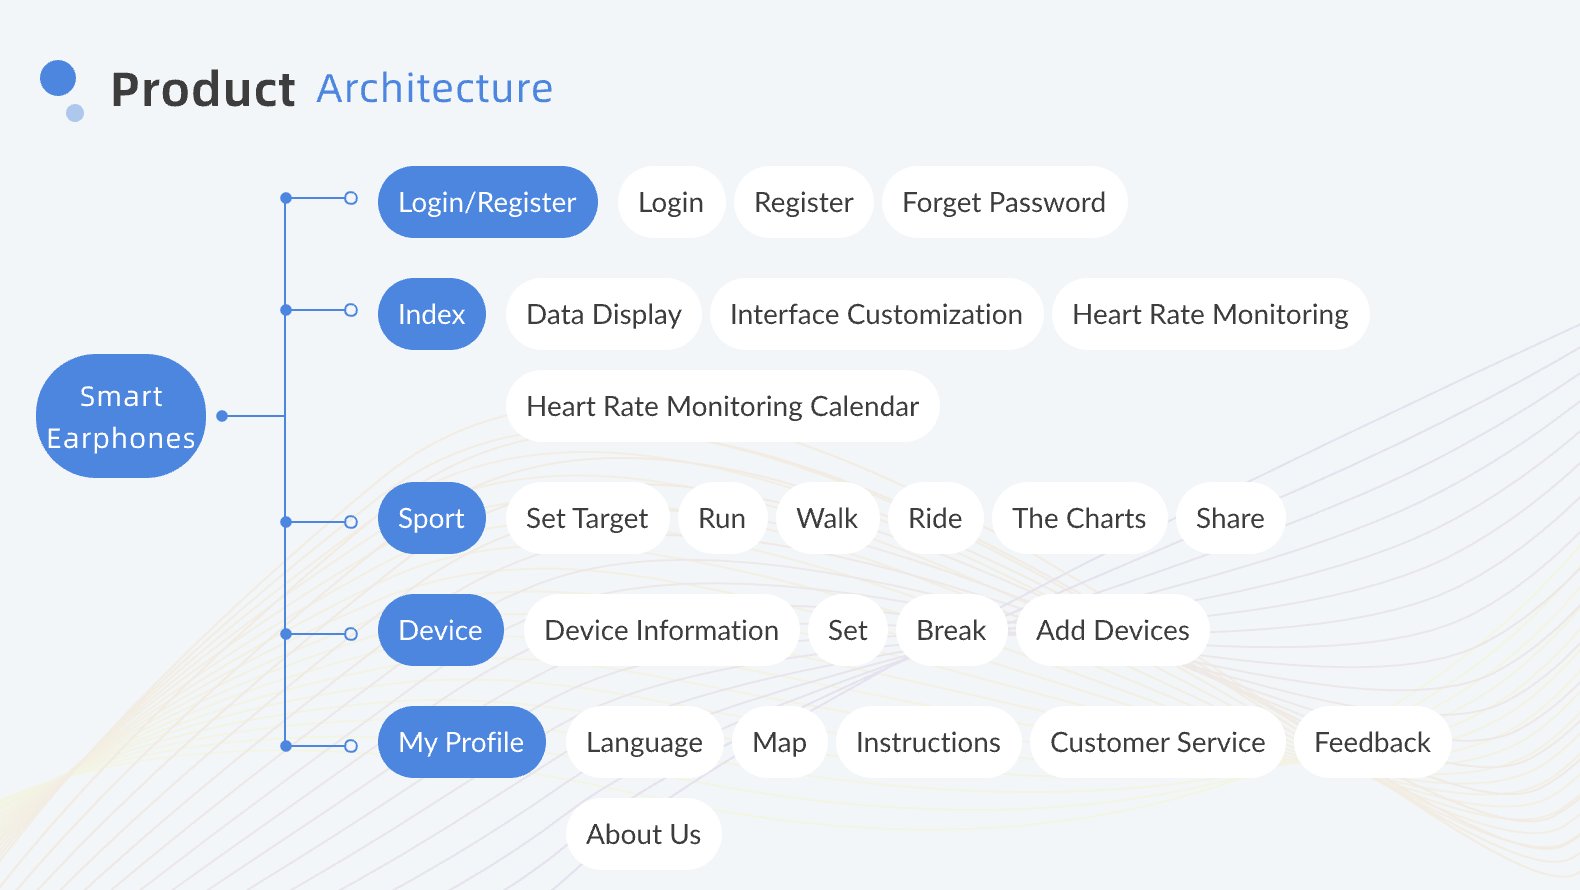Click the Index category node

[431, 314]
